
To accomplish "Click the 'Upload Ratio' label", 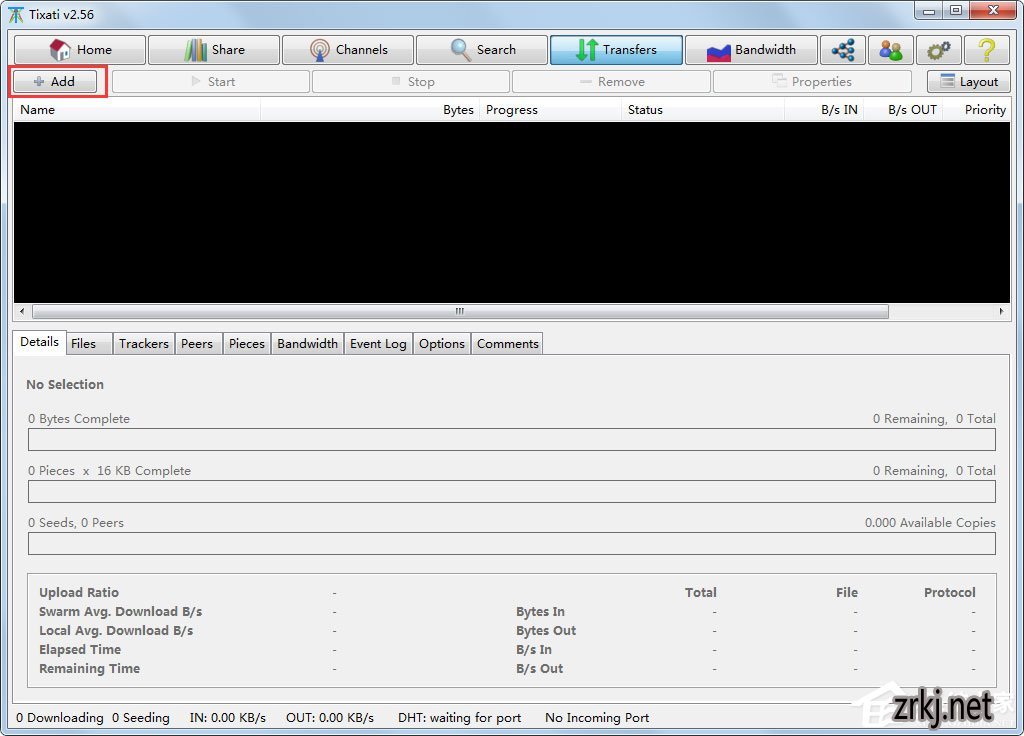I will click(x=79, y=592).
